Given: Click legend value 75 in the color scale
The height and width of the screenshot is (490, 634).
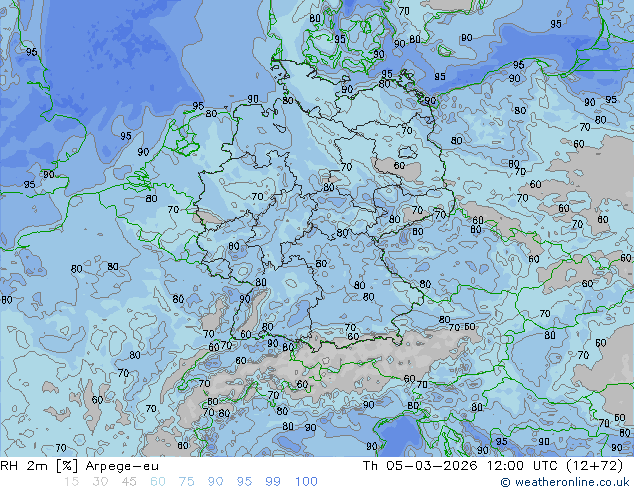Looking at the screenshot, I should tap(186, 482).
